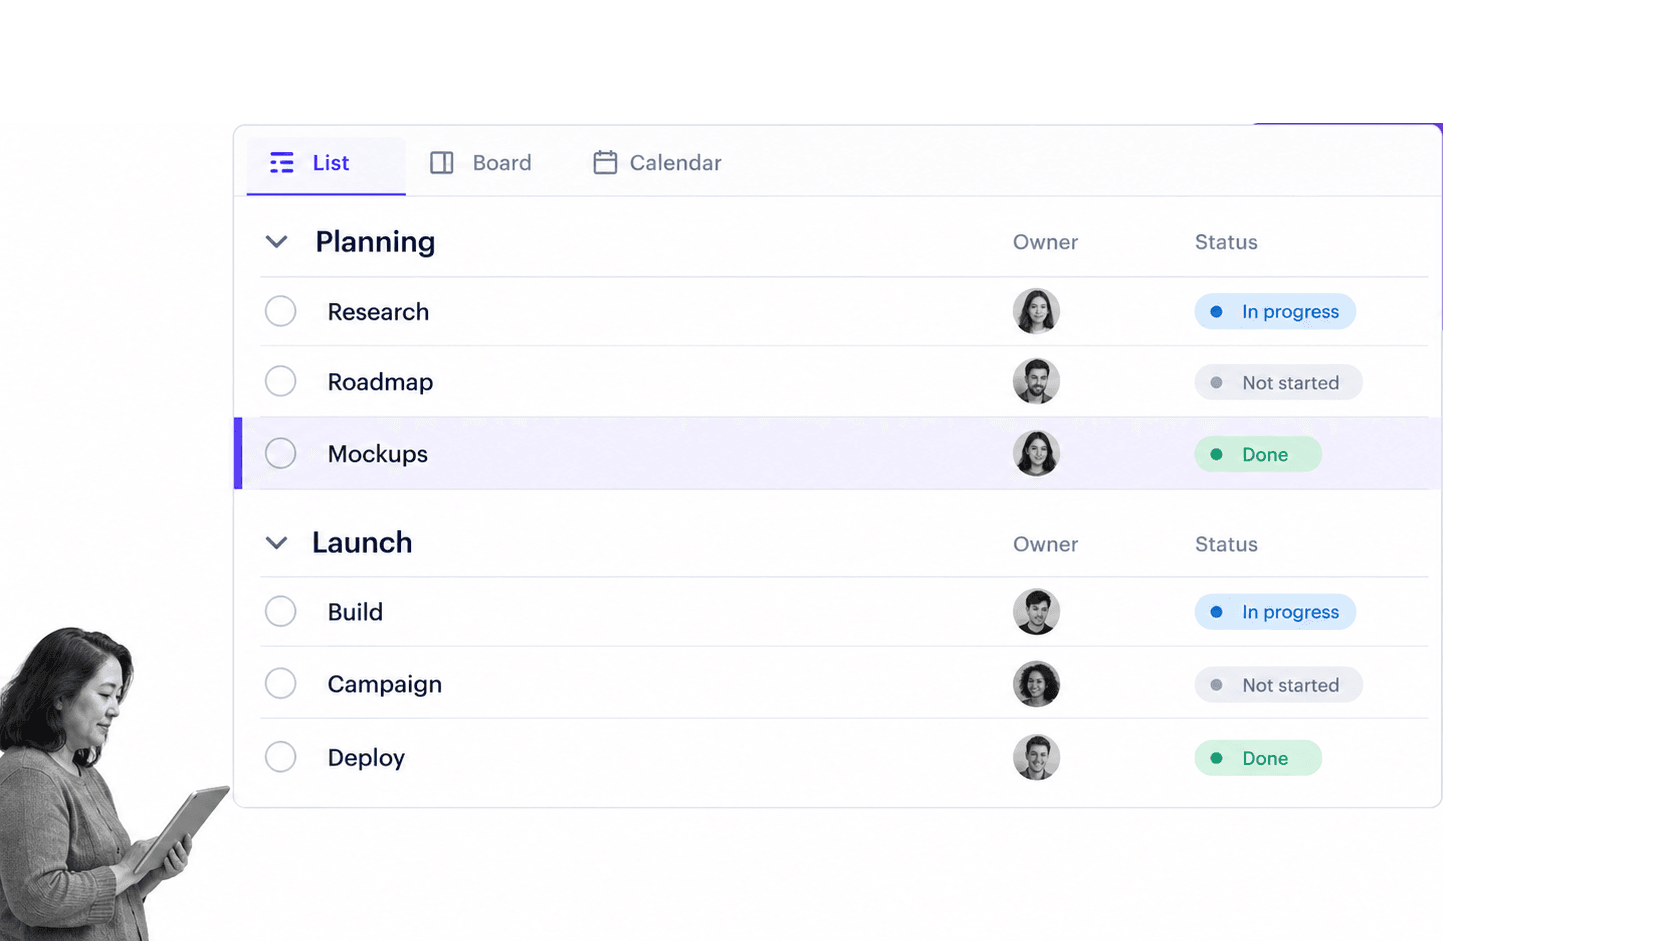Screen dimensions: 1672x941
Task: Open the Research owner avatar
Action: [1036, 311]
